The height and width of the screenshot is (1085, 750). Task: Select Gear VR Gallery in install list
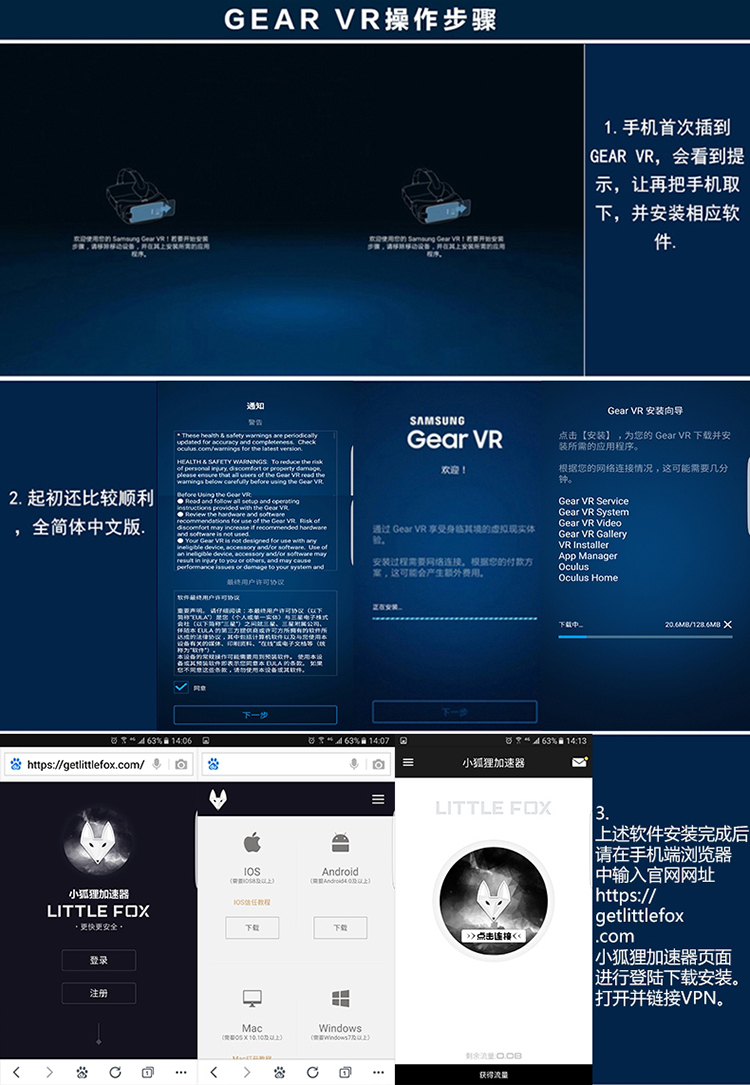tap(592, 534)
